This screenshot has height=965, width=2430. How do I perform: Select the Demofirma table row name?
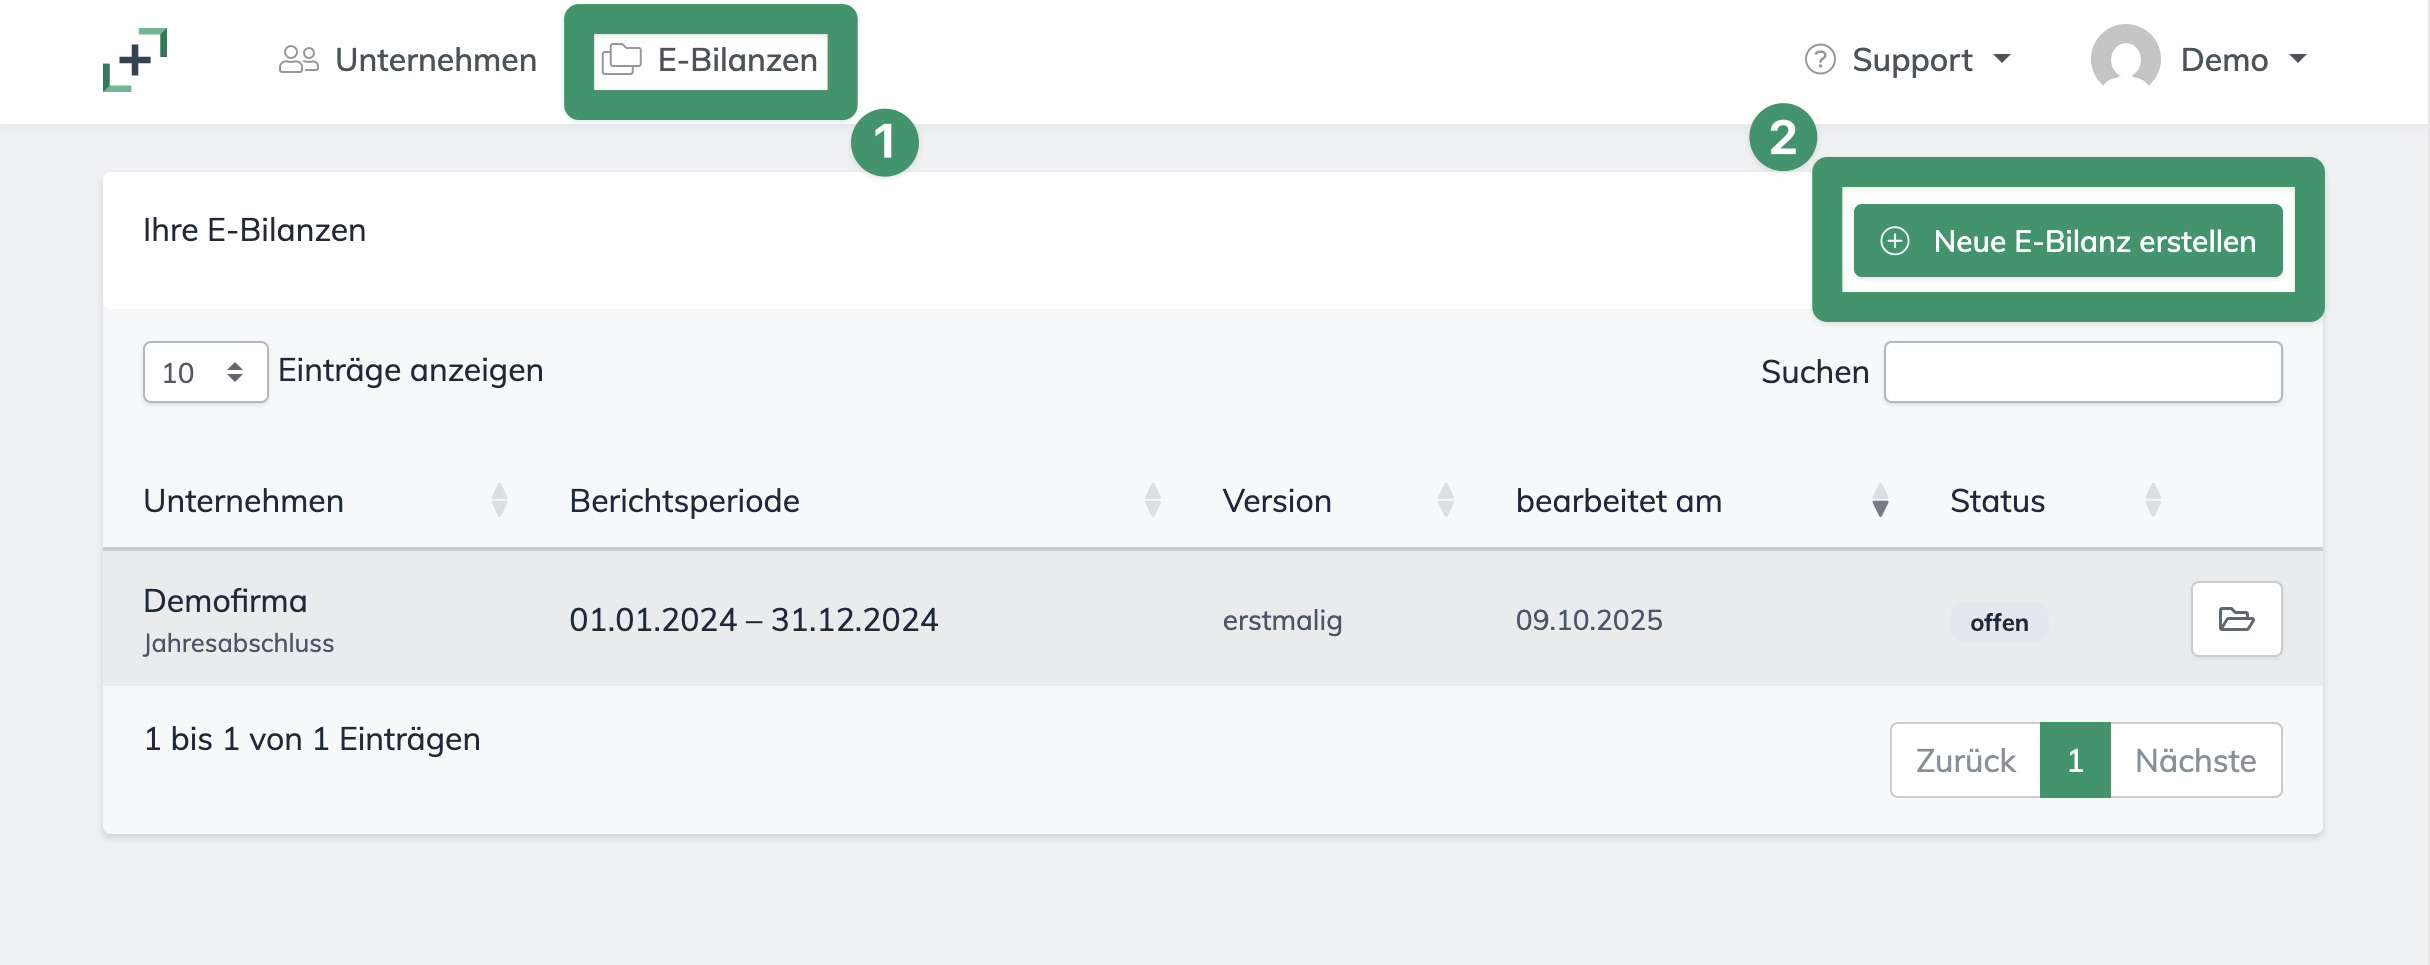(225, 601)
